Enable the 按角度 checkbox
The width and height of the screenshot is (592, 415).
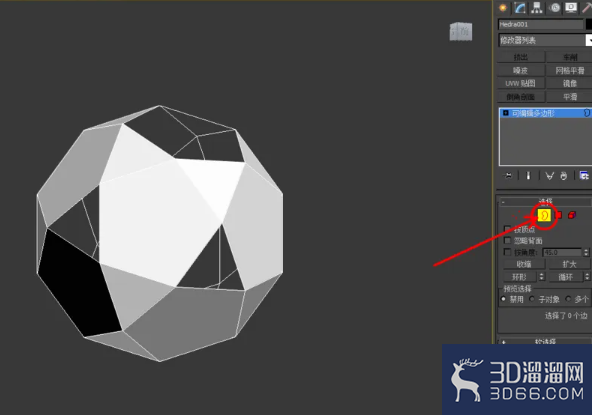(508, 252)
